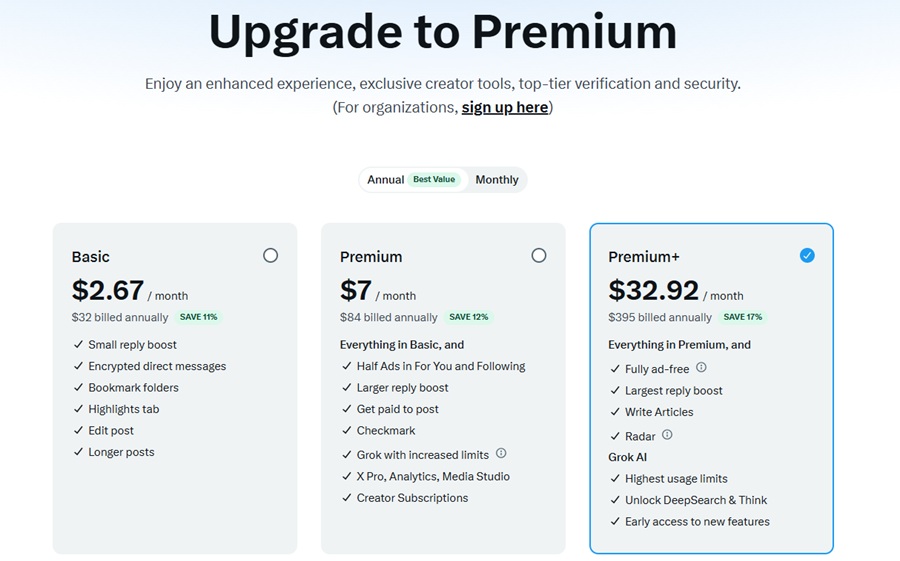900x561 pixels.
Task: Select the Premium plan radio button
Action: 538,256
